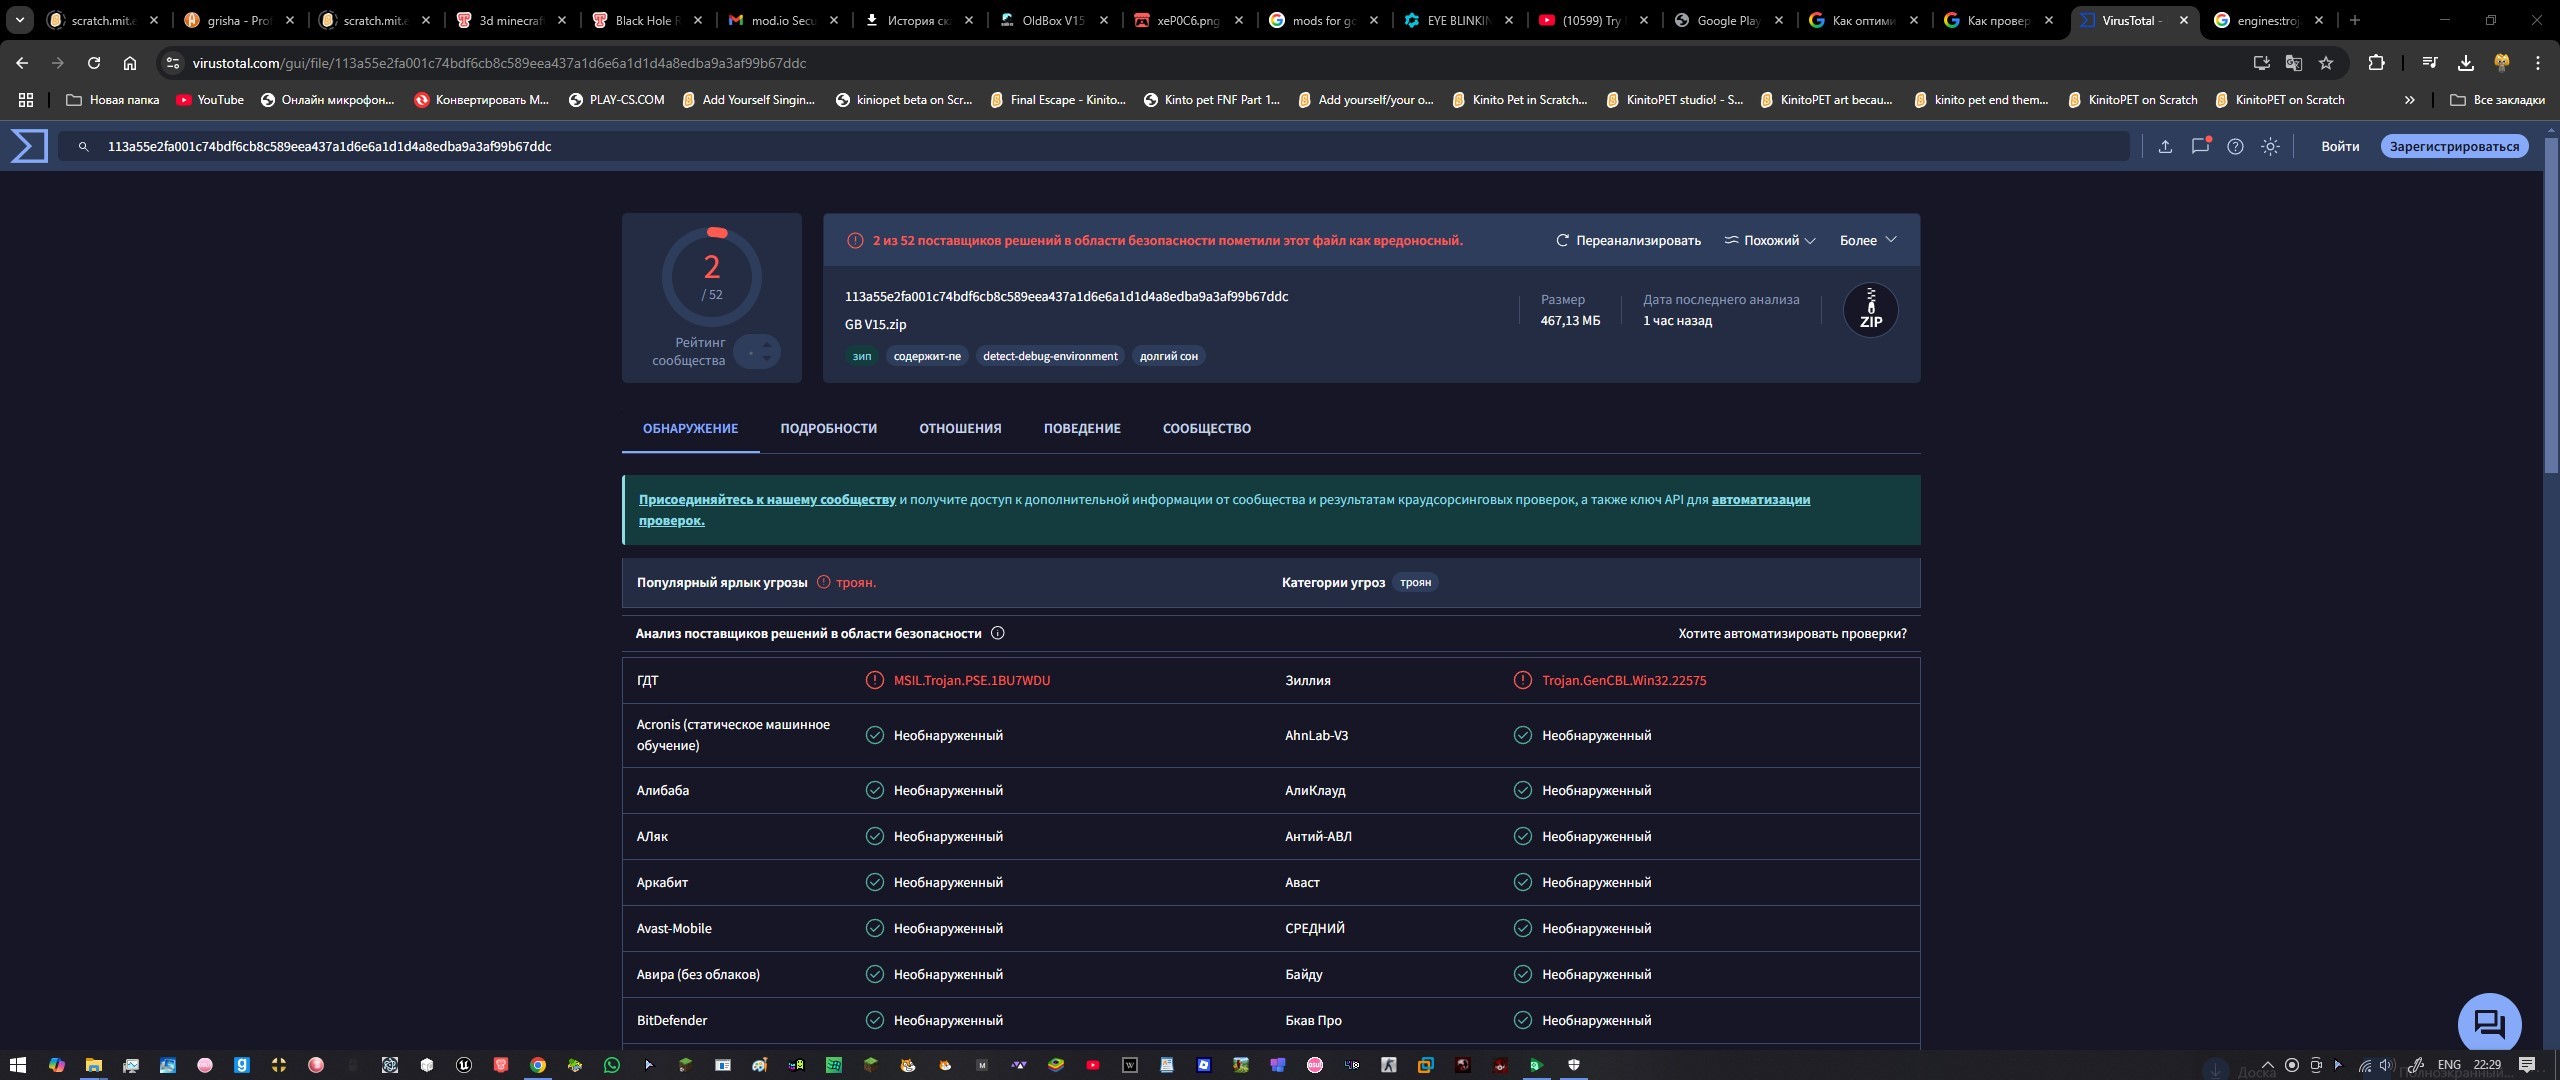The height and width of the screenshot is (1080, 2560).
Task: Open the ПОДРОБНОСТИ tab
Action: (828, 428)
